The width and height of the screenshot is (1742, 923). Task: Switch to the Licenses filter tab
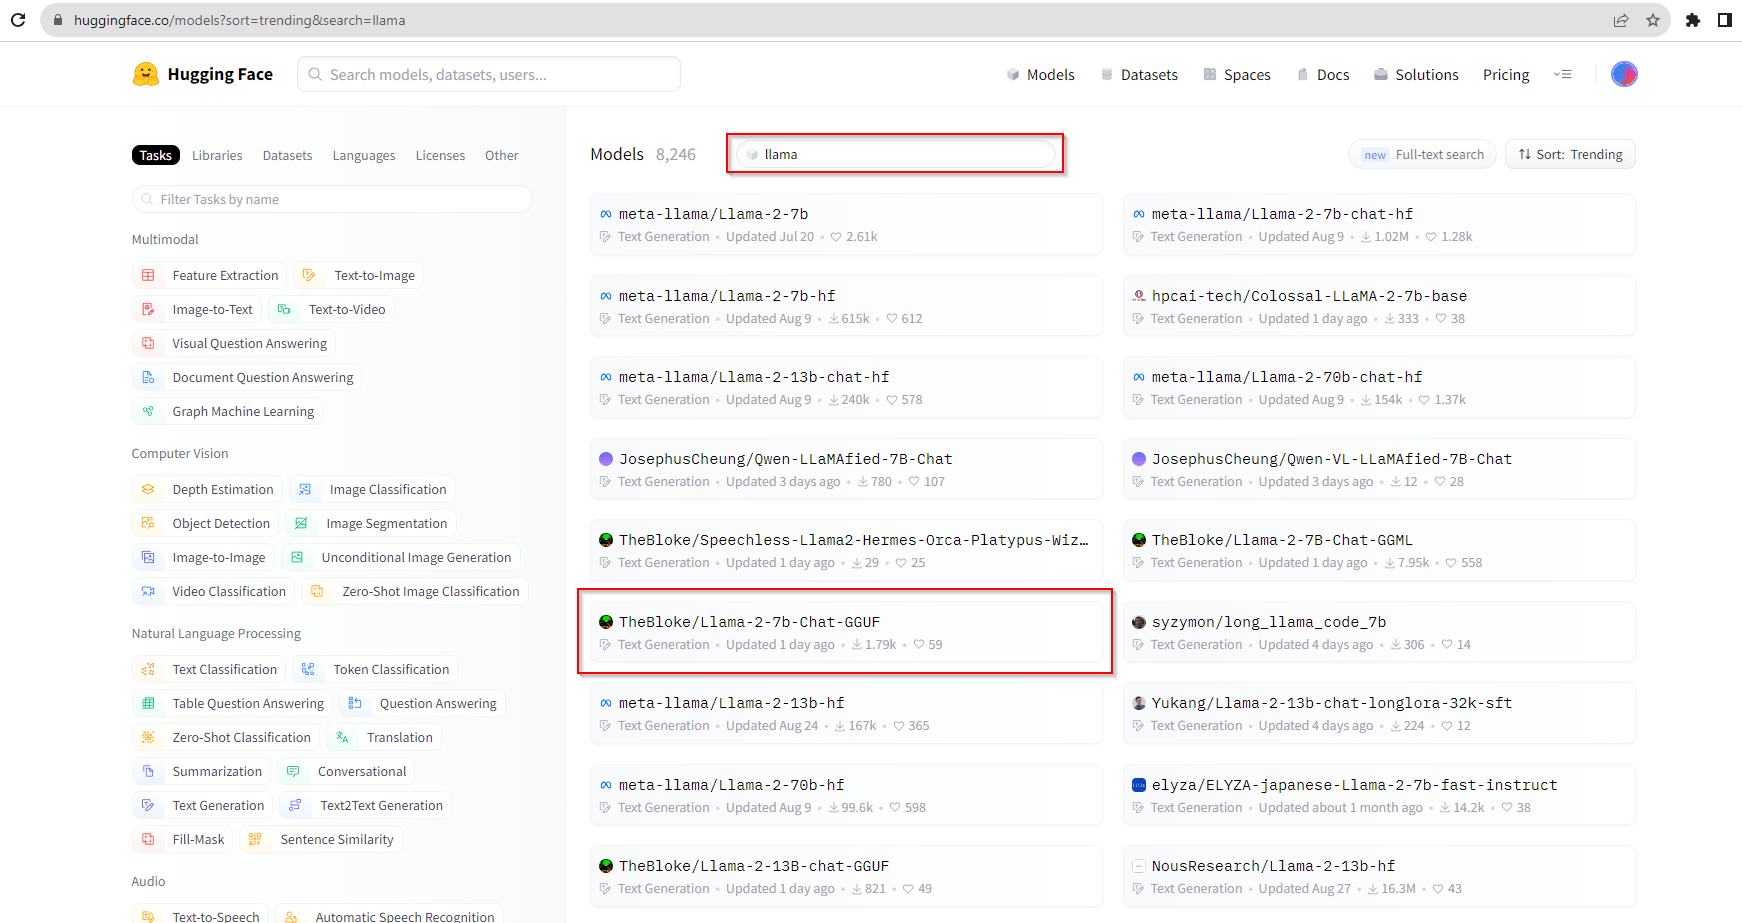tap(440, 155)
